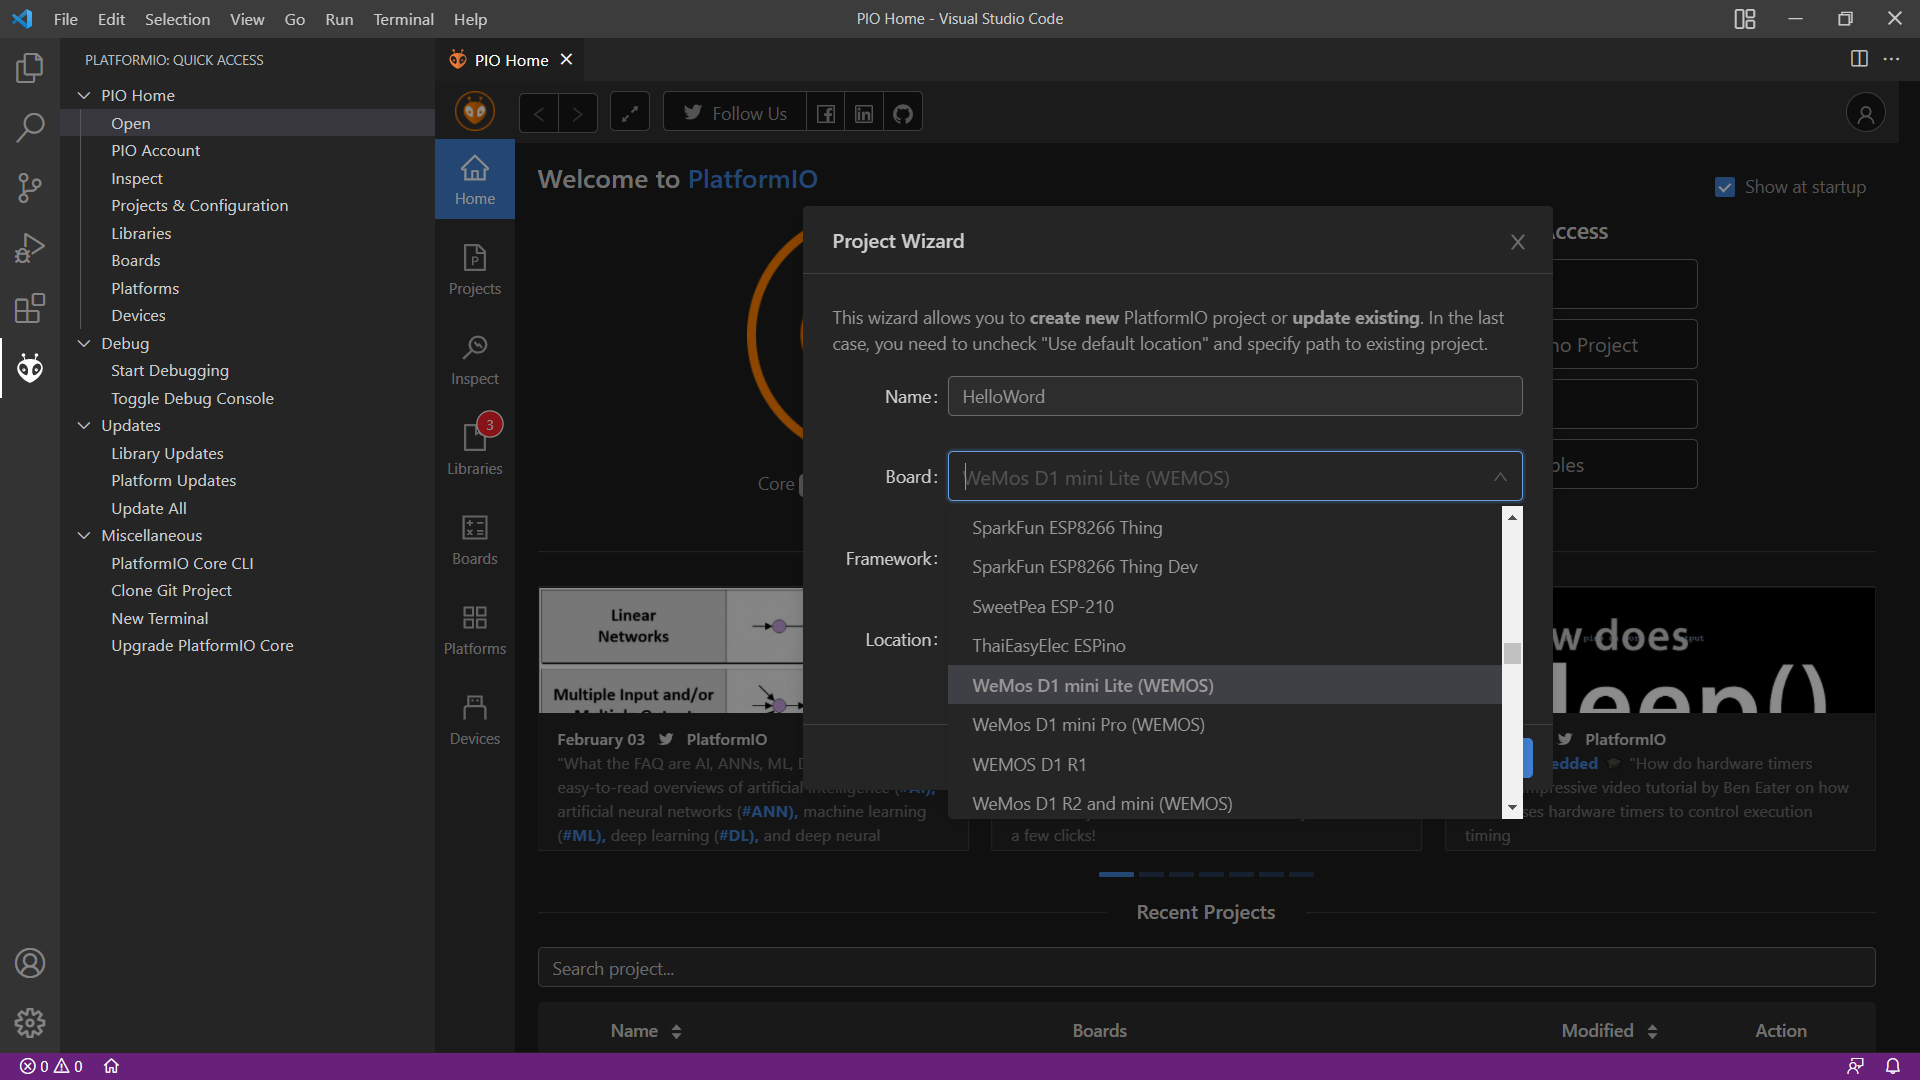Collapse the Debug tree section
Image resolution: width=1920 pixels, height=1080 pixels.
click(84, 343)
